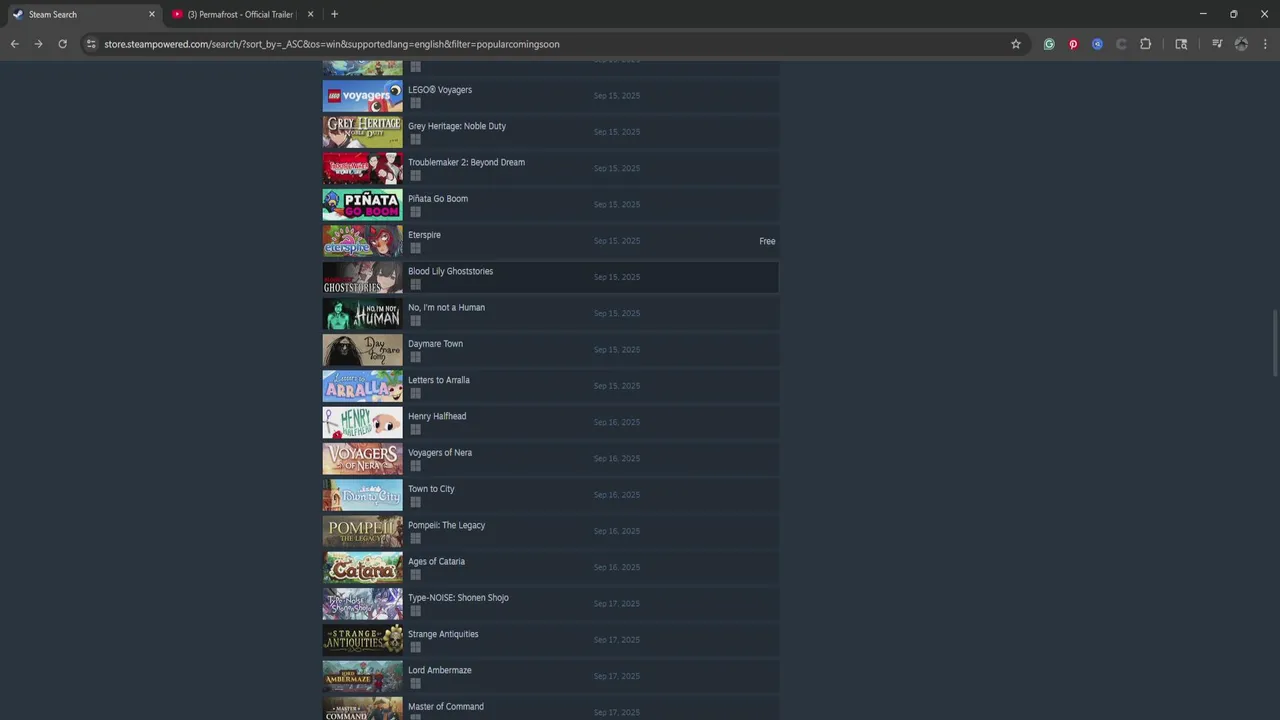The height and width of the screenshot is (720, 1280).
Task: Open the Piñata Go Boom thumbnail
Action: tap(362, 205)
